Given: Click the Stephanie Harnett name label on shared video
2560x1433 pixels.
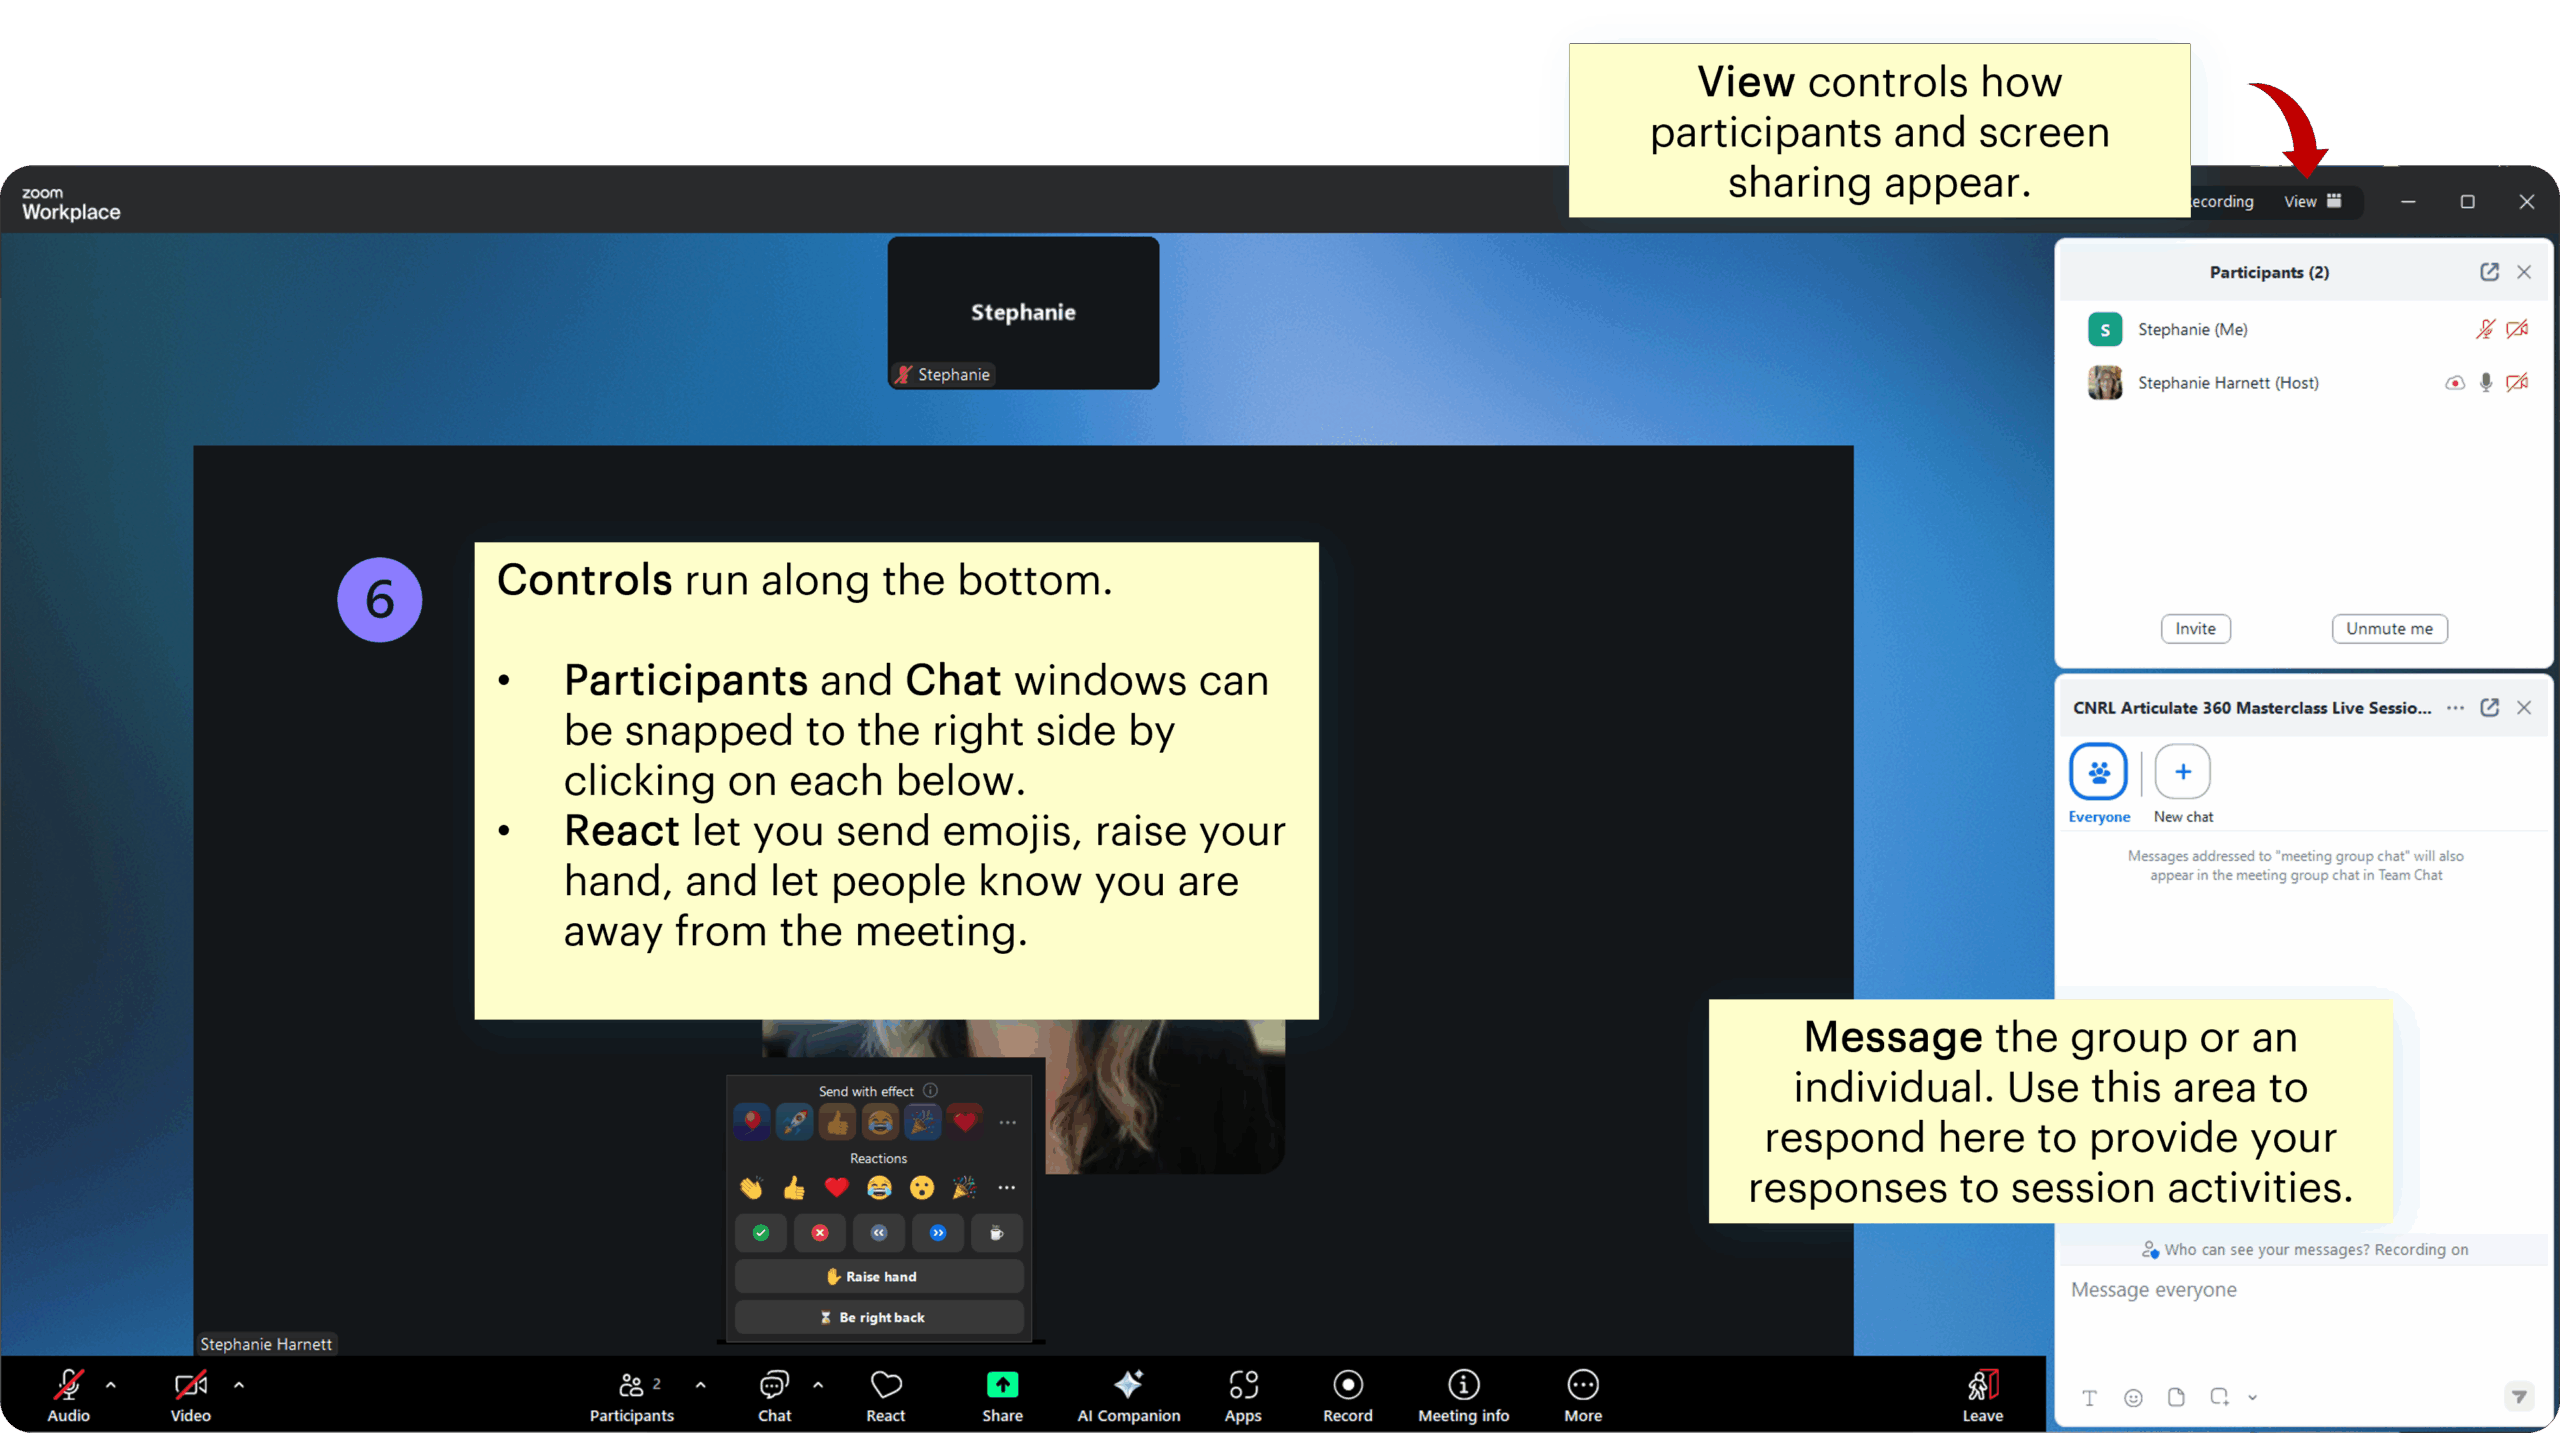Looking at the screenshot, I should tap(266, 1343).
